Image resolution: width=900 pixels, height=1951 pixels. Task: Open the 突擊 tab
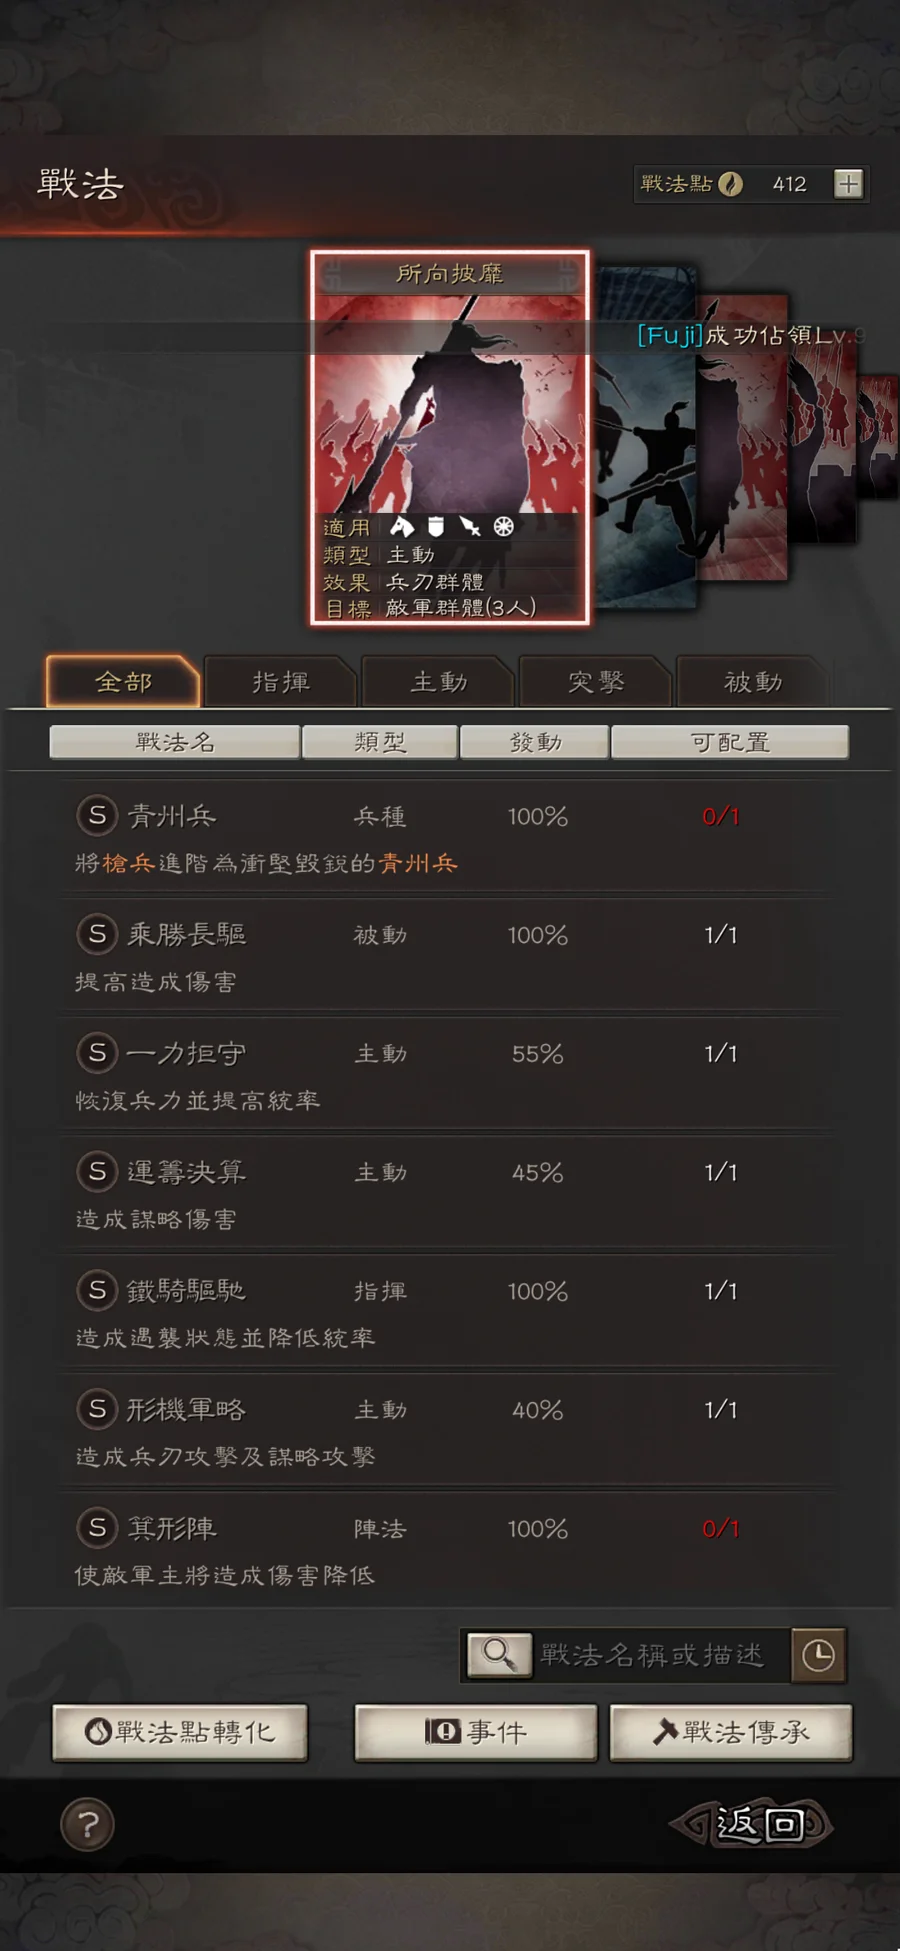click(x=596, y=682)
